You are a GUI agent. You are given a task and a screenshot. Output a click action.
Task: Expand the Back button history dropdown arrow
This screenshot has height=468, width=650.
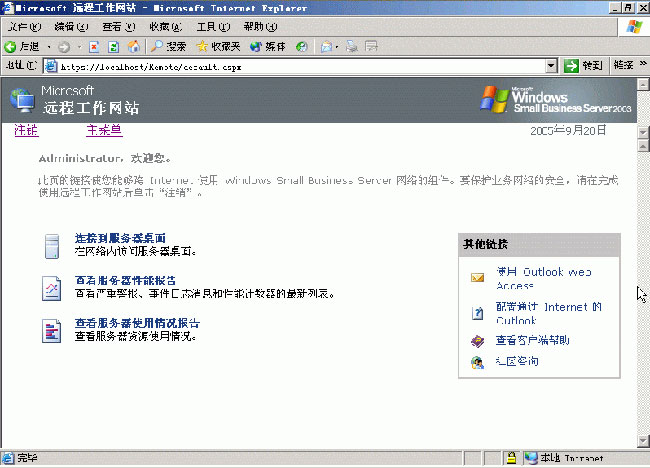49,47
